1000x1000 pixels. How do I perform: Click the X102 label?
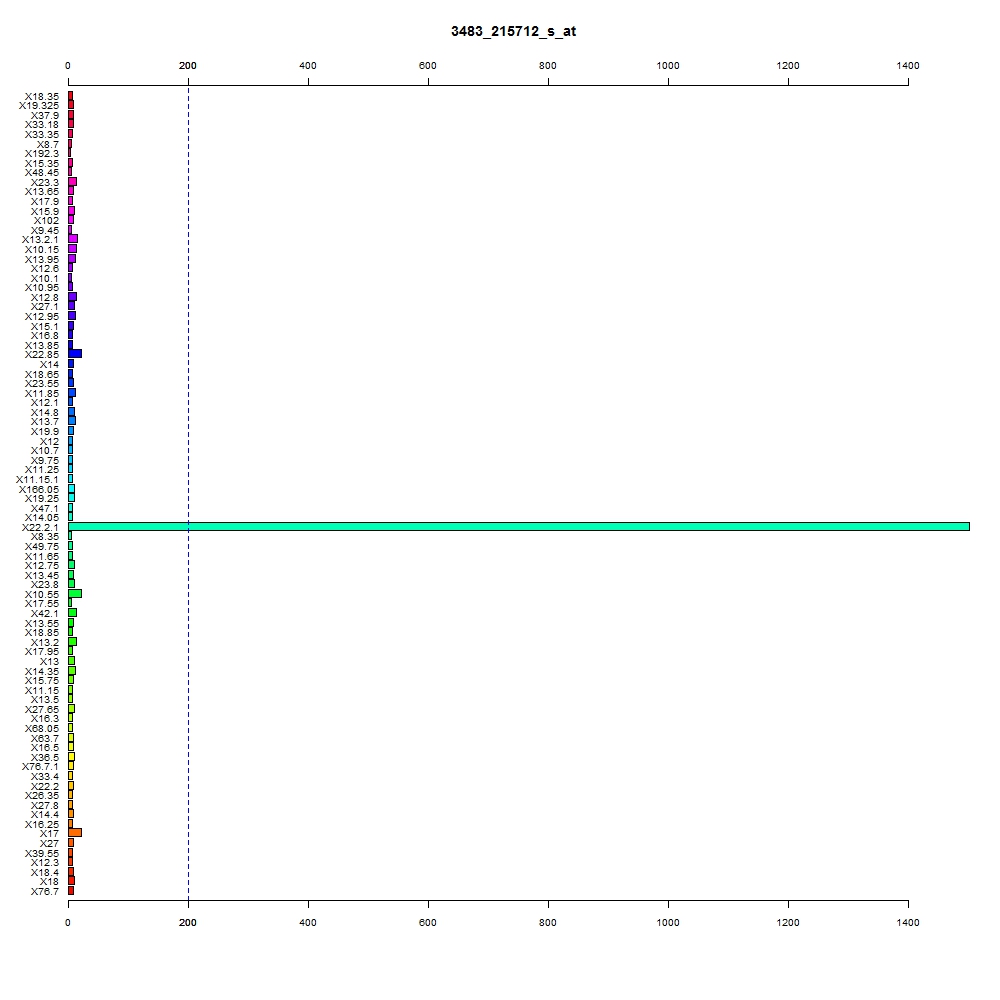tap(46, 221)
